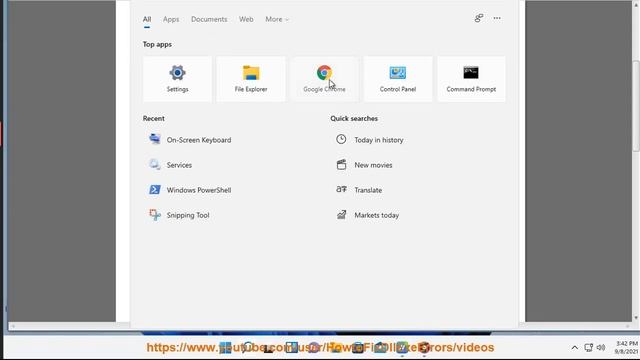Open the volume tray icon
640x360 pixels.
pyautogui.click(x=601, y=348)
